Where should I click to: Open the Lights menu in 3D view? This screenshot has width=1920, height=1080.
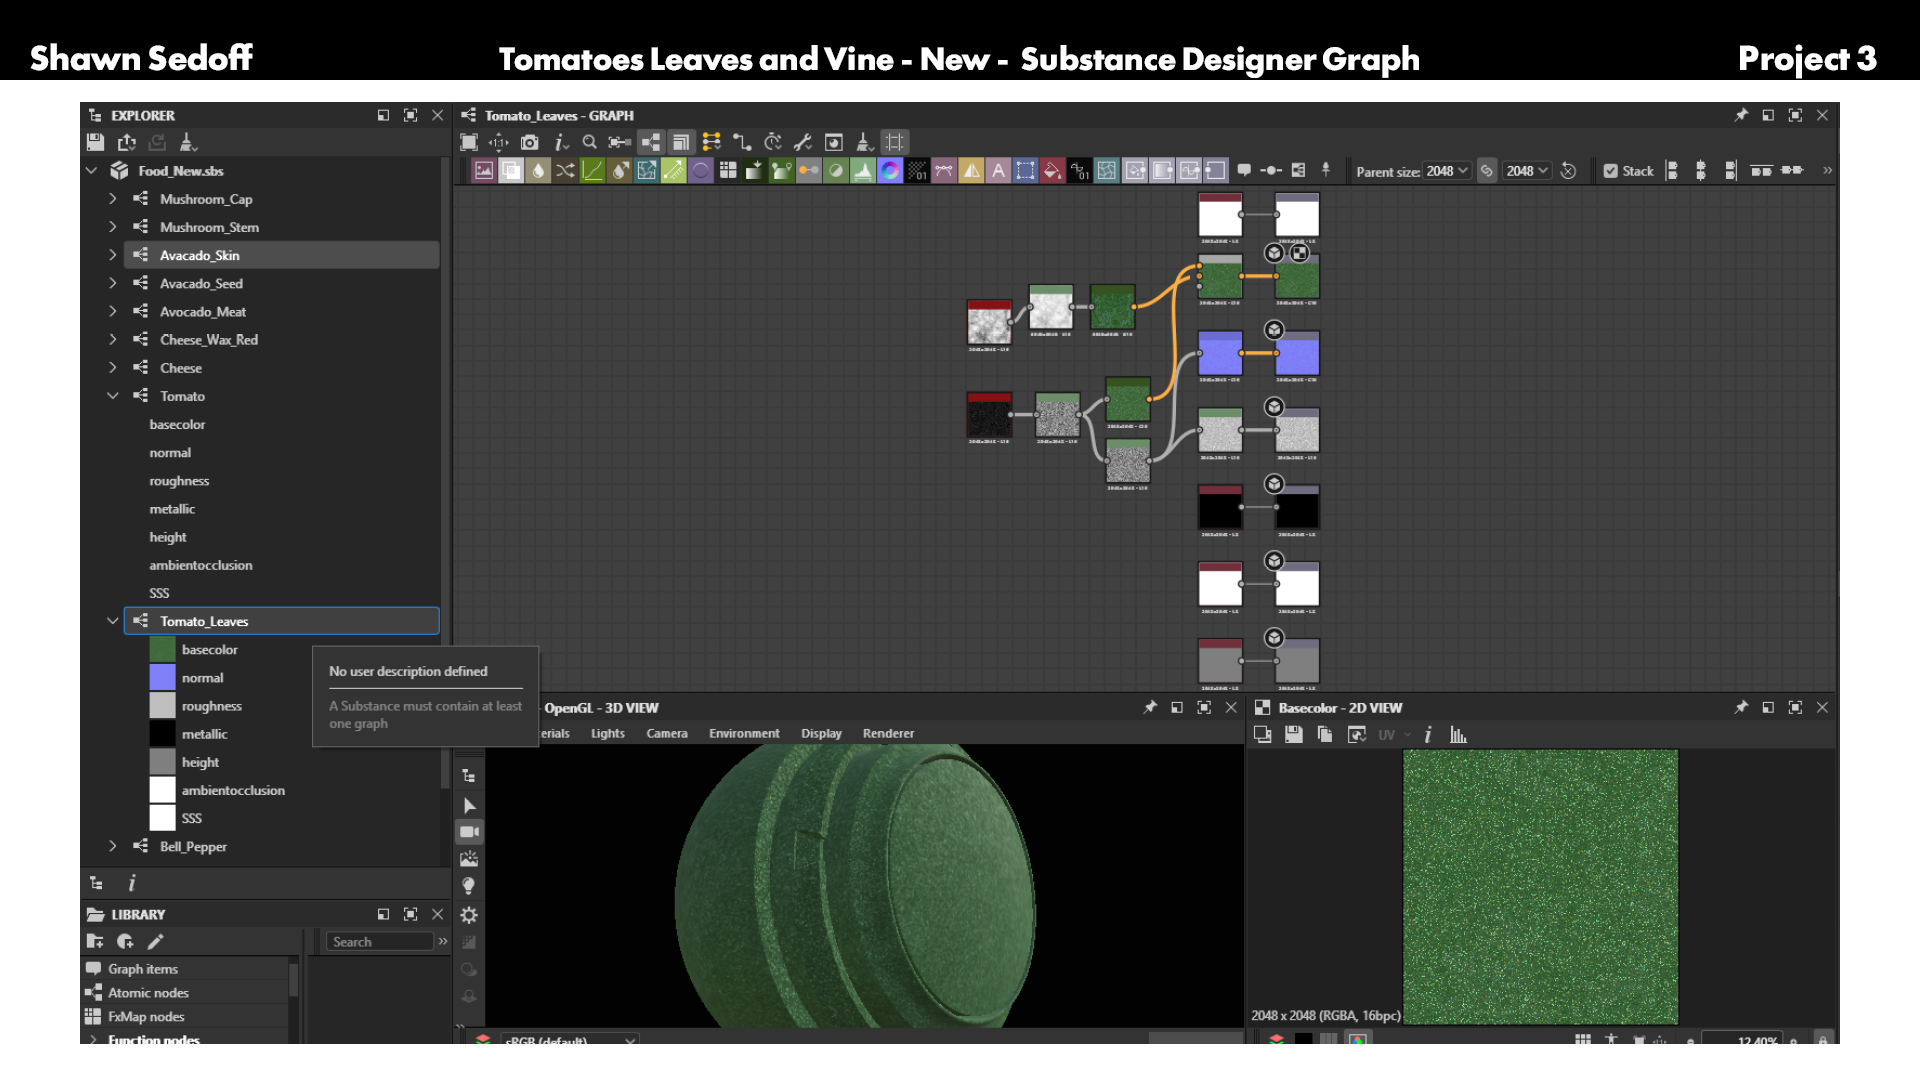point(607,733)
